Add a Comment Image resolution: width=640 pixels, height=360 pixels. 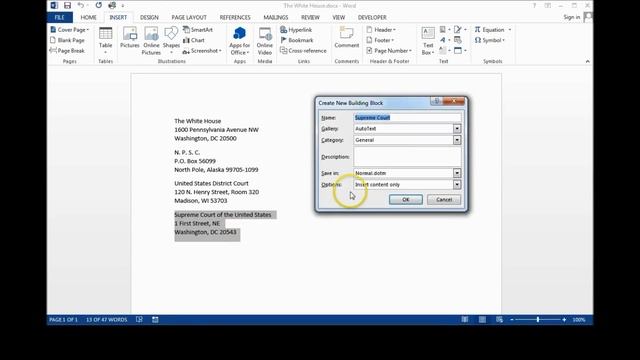[x=347, y=38]
